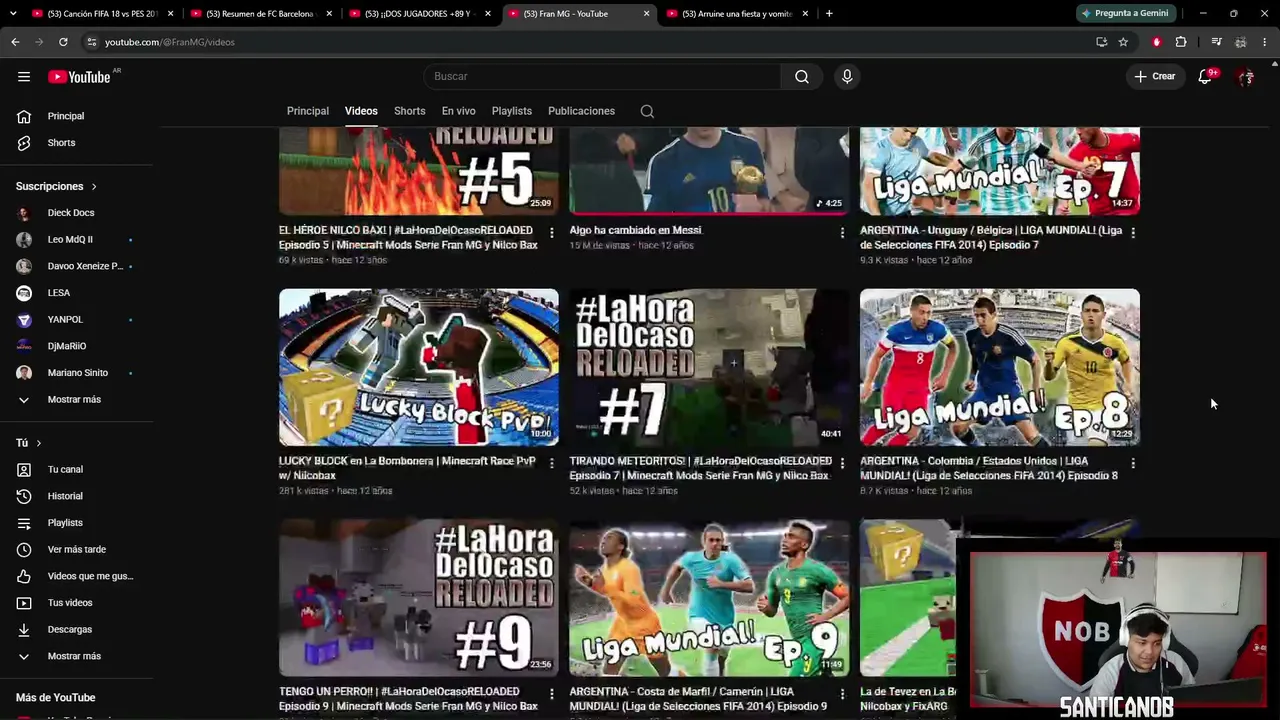Open options for Lucky Block en La Bombonera video
Image resolution: width=1280 pixels, height=720 pixels.
point(551,463)
